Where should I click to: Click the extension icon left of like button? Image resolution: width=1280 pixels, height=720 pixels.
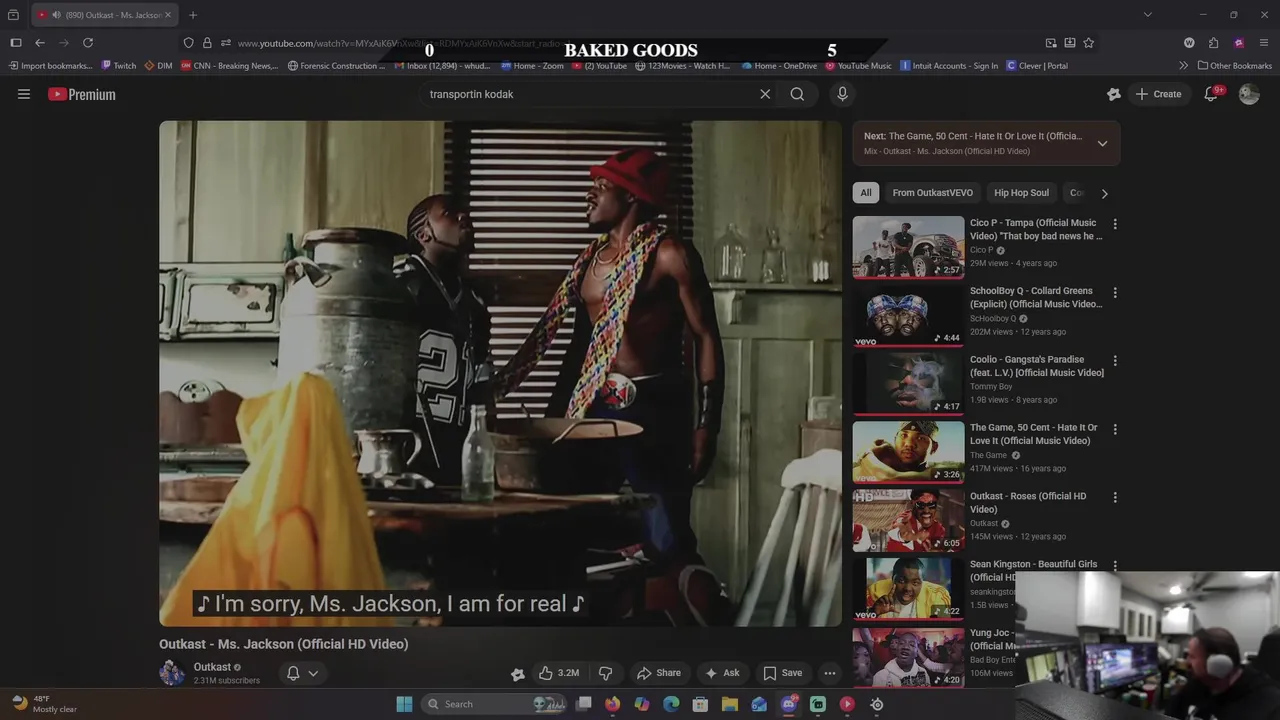(x=518, y=674)
